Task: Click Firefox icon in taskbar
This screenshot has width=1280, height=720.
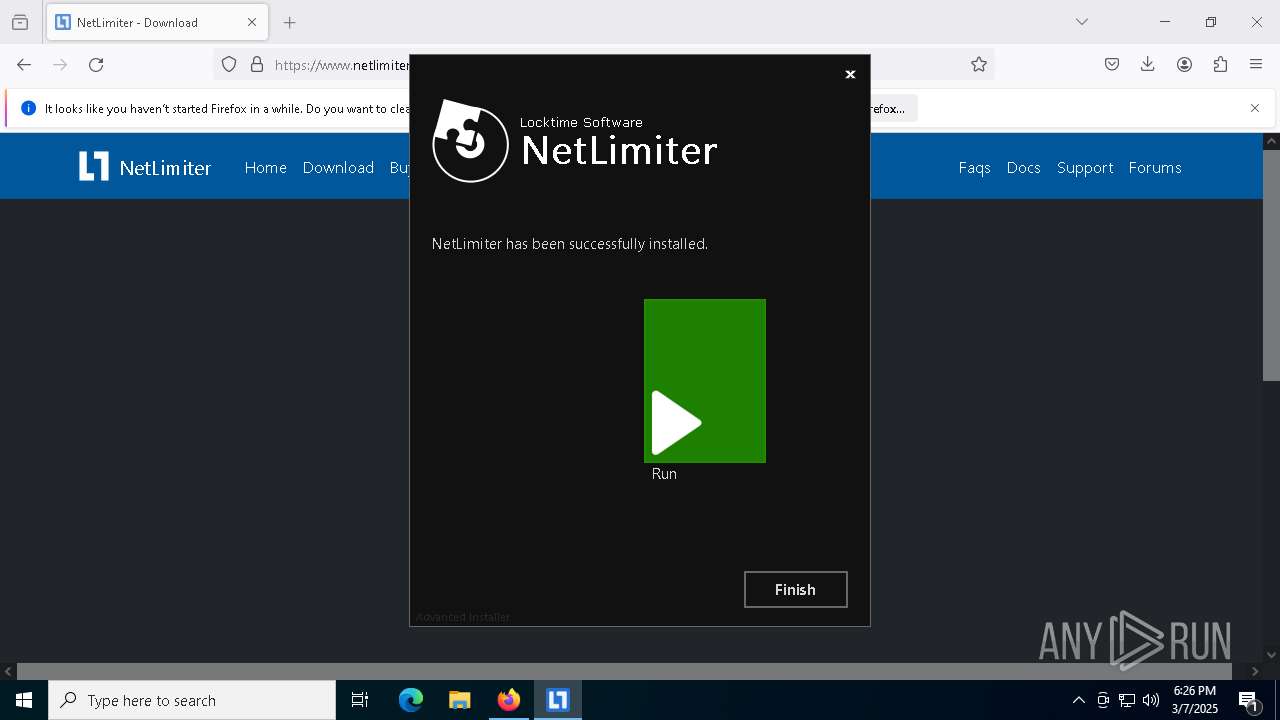Action: [x=509, y=700]
